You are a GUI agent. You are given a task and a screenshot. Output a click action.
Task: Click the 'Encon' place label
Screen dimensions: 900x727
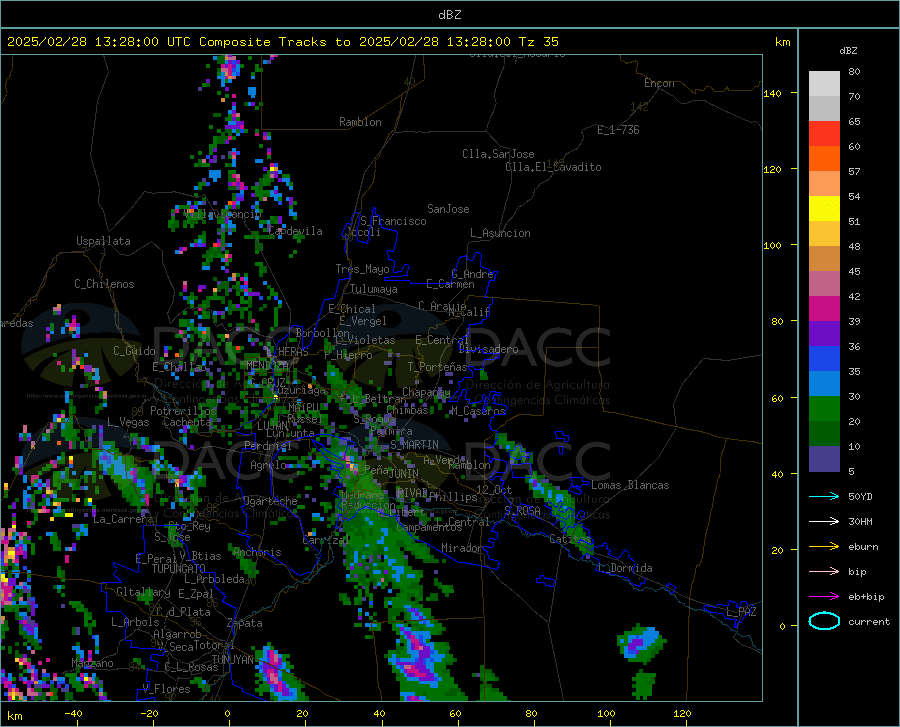tap(659, 83)
